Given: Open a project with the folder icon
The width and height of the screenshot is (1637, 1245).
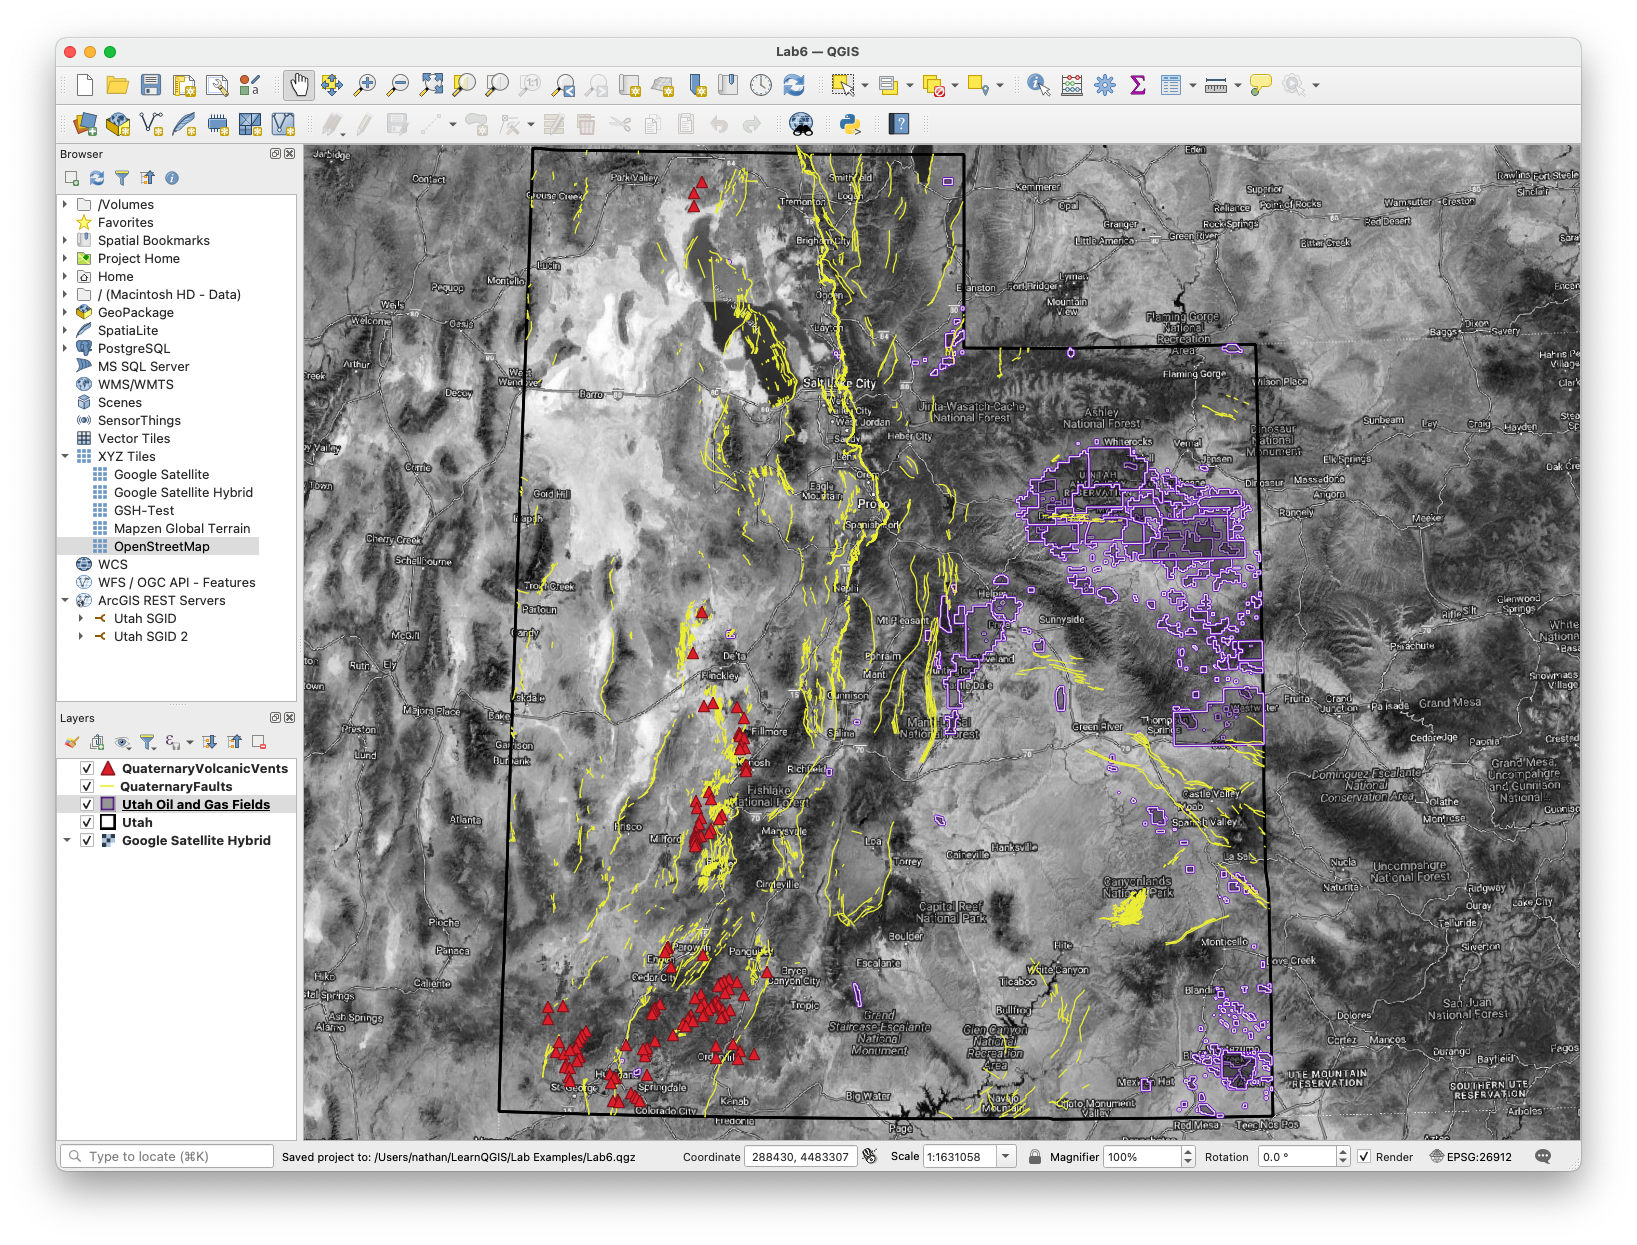Looking at the screenshot, I should 118,85.
